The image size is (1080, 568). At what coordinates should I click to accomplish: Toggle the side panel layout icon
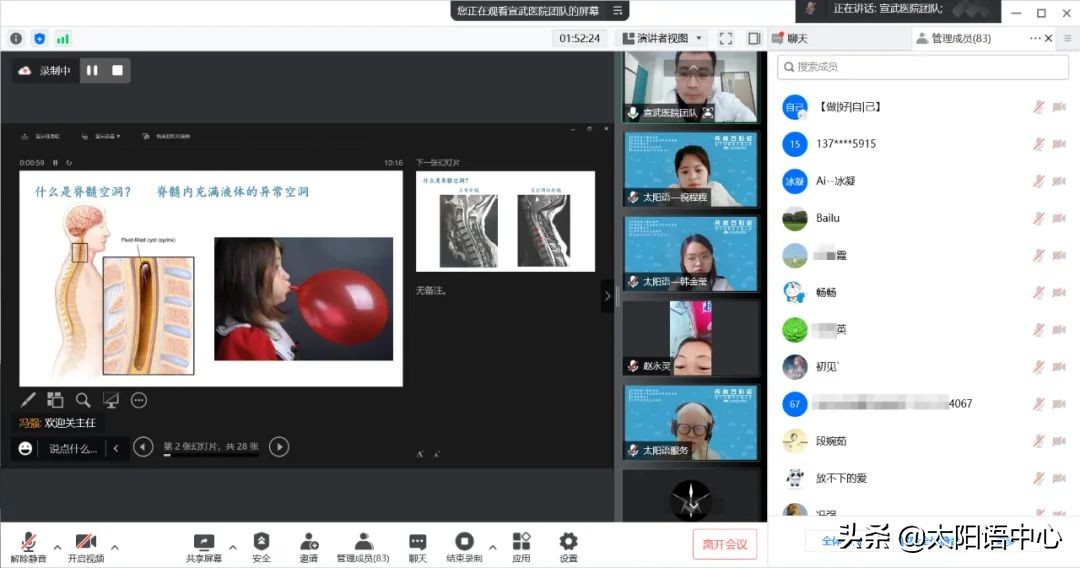pyautogui.click(x=754, y=39)
